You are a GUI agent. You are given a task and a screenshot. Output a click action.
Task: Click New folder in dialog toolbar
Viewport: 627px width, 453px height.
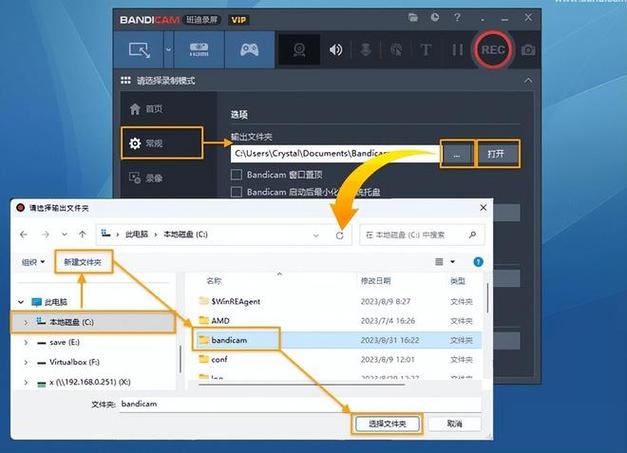pyautogui.click(x=83, y=262)
